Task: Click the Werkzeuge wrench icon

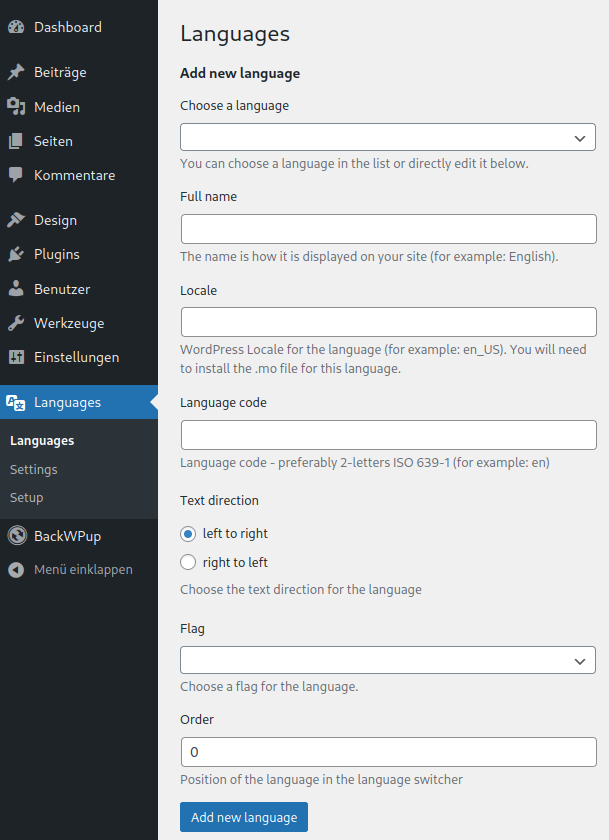Action: (x=16, y=323)
